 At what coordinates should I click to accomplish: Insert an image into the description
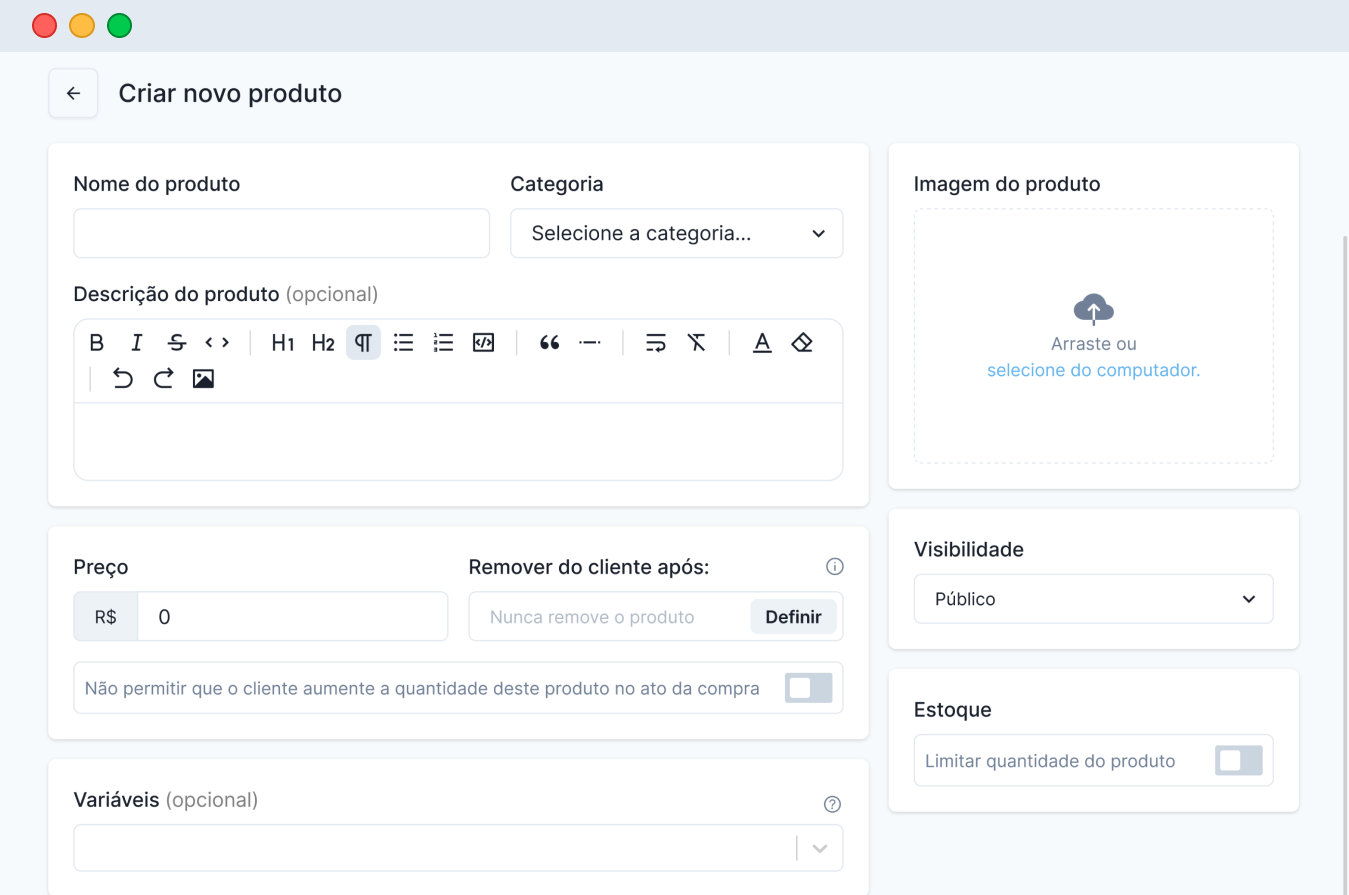click(203, 378)
